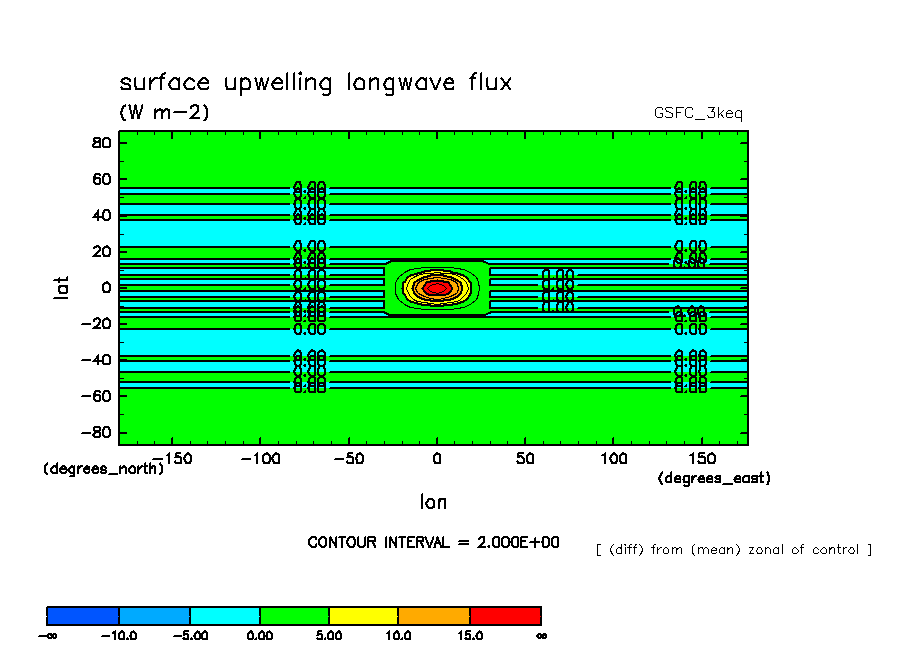Click the red center of the equatorial anomaly

pyautogui.click(x=436, y=288)
